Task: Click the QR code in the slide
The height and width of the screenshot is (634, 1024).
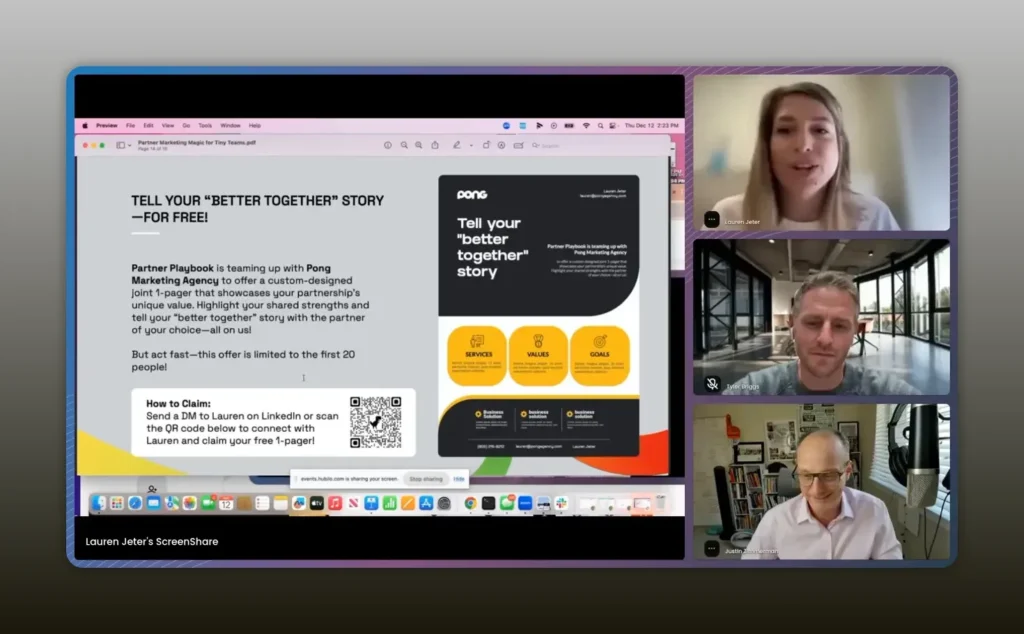Action: [376, 422]
